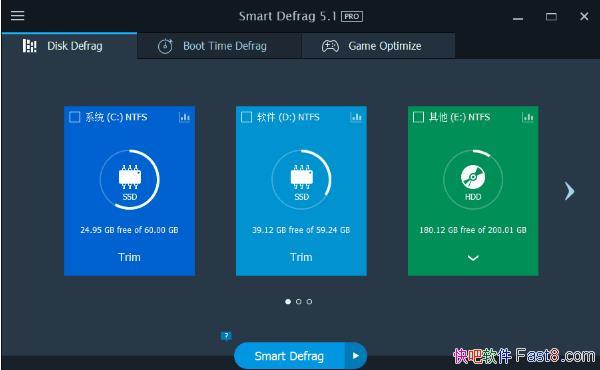Check the C: drive checkbox

click(74, 117)
